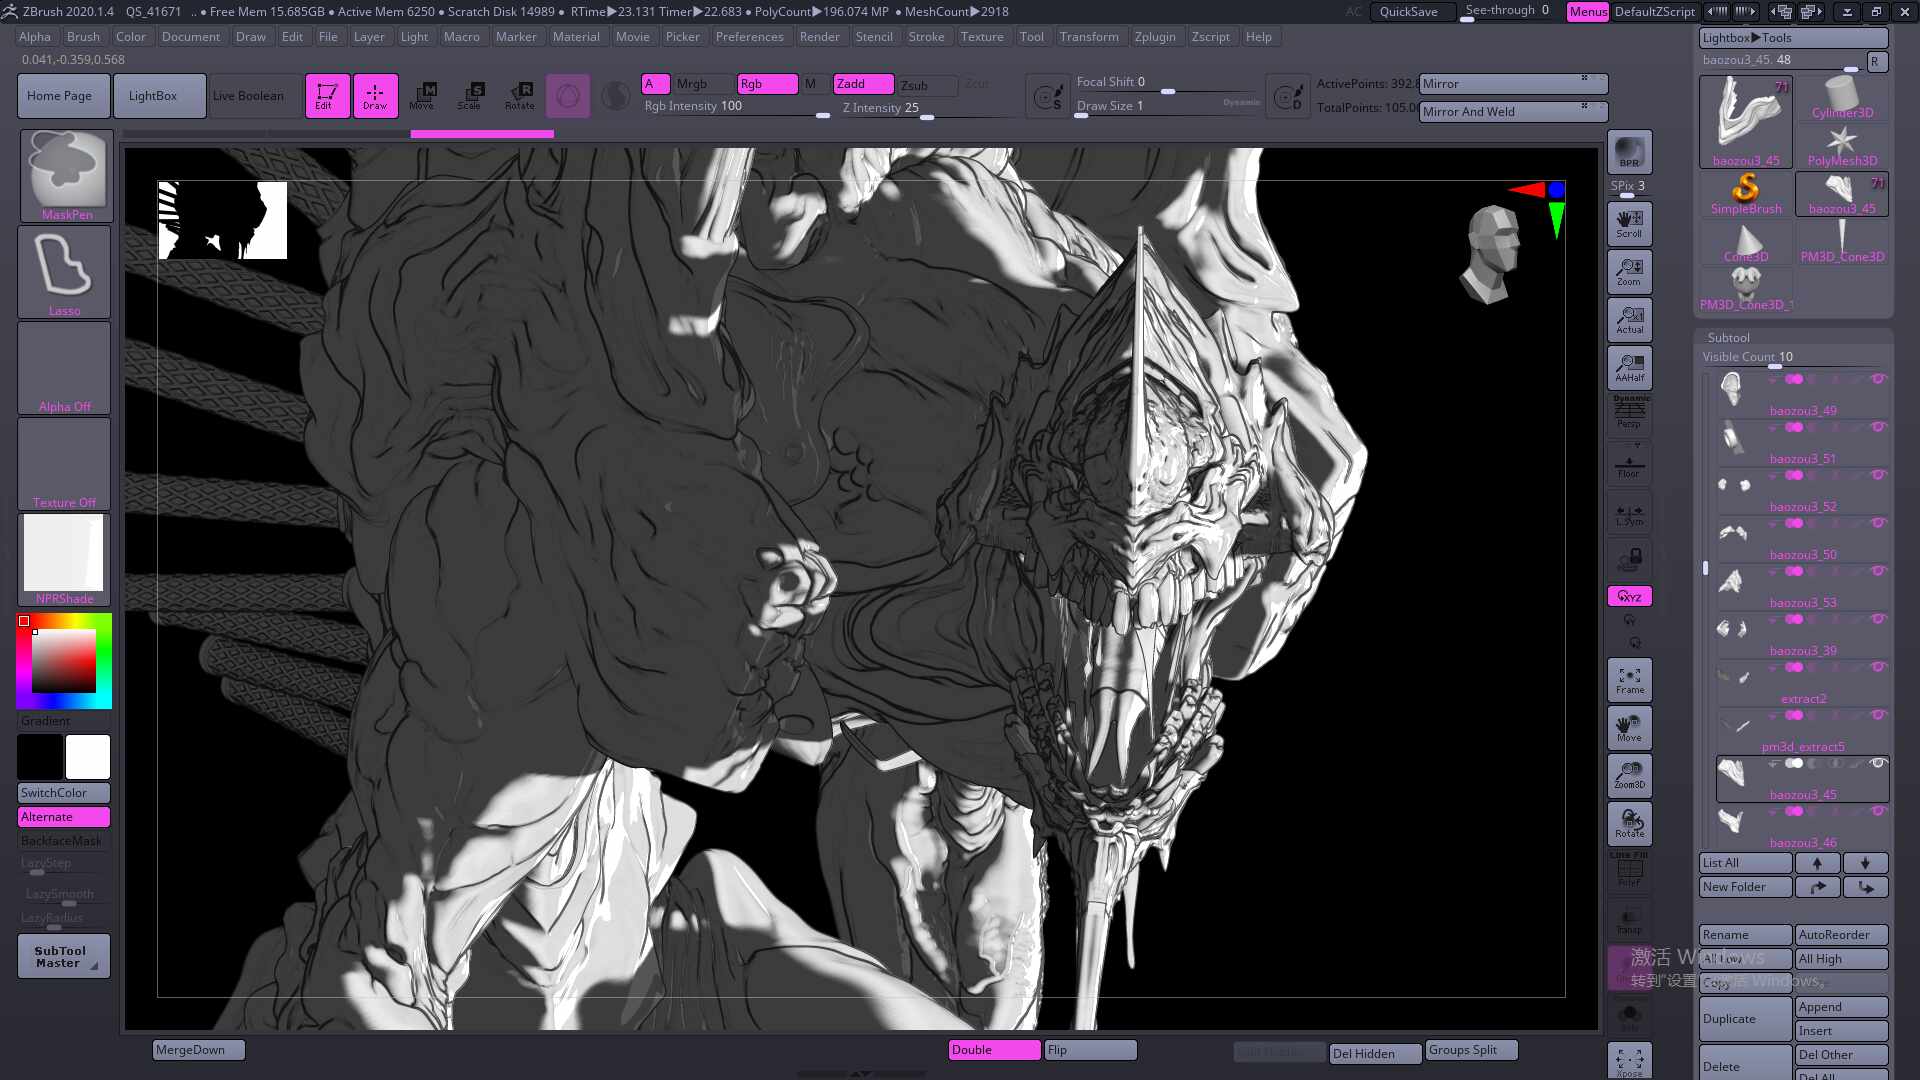The height and width of the screenshot is (1080, 1920).
Task: Click Groups Split button
Action: 1472,1050
